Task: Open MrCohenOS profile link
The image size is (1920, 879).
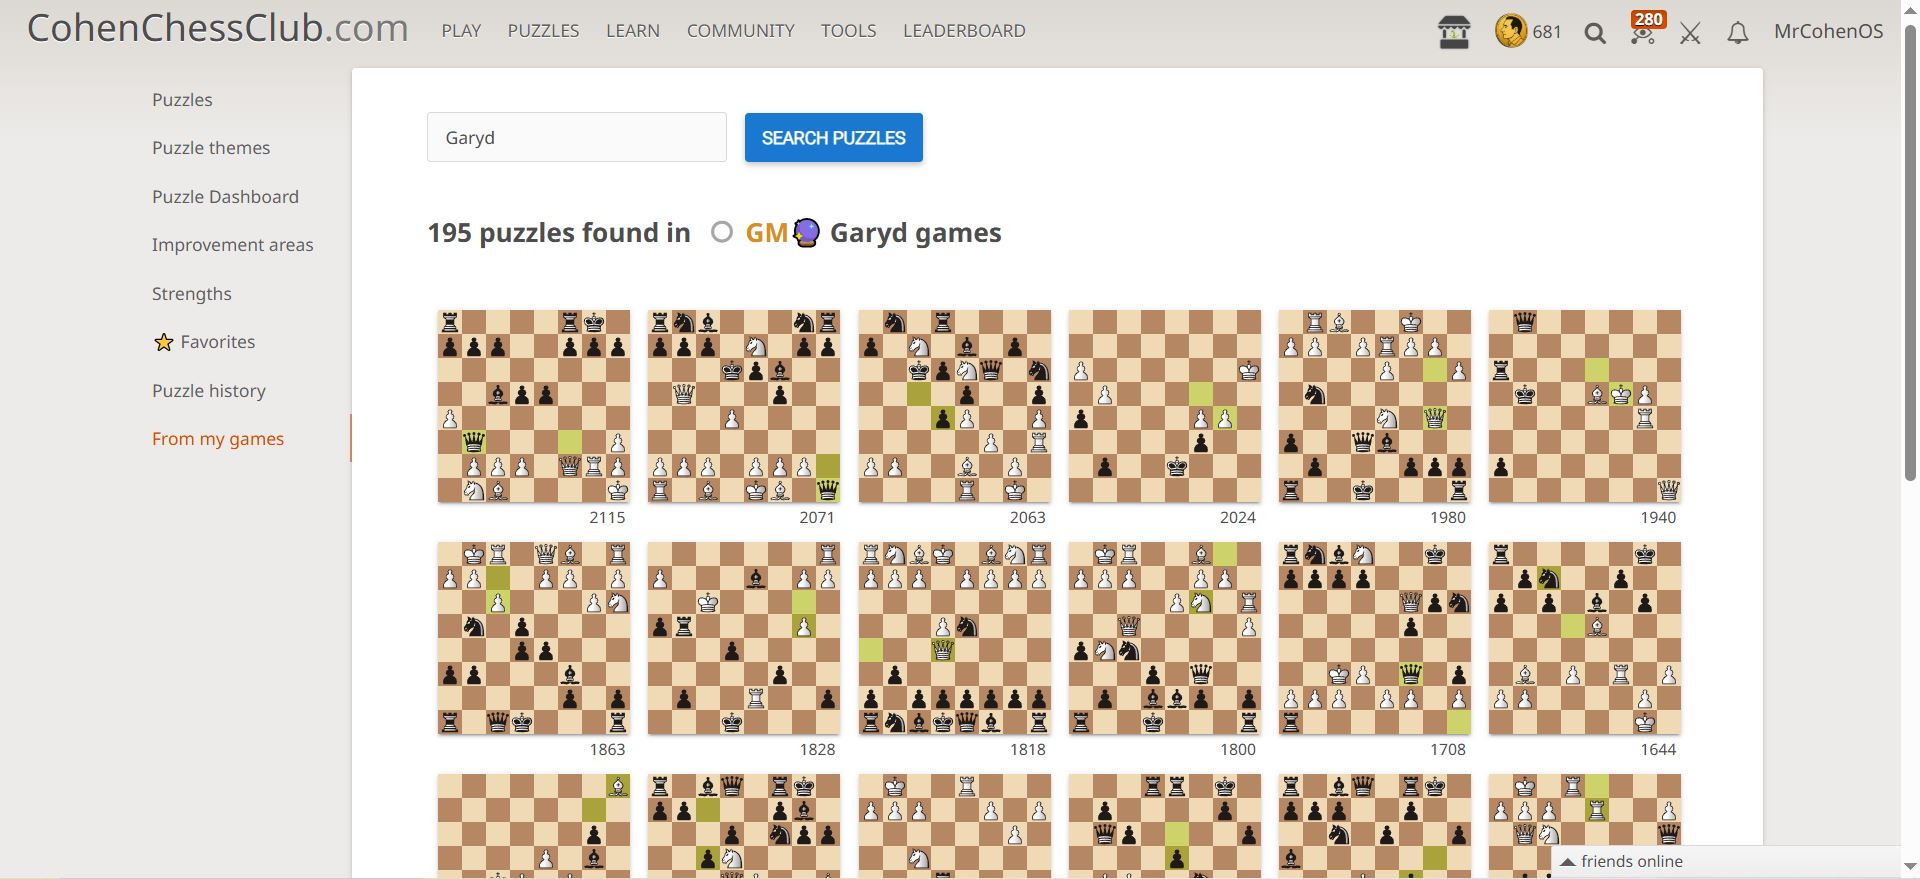Action: point(1828,31)
